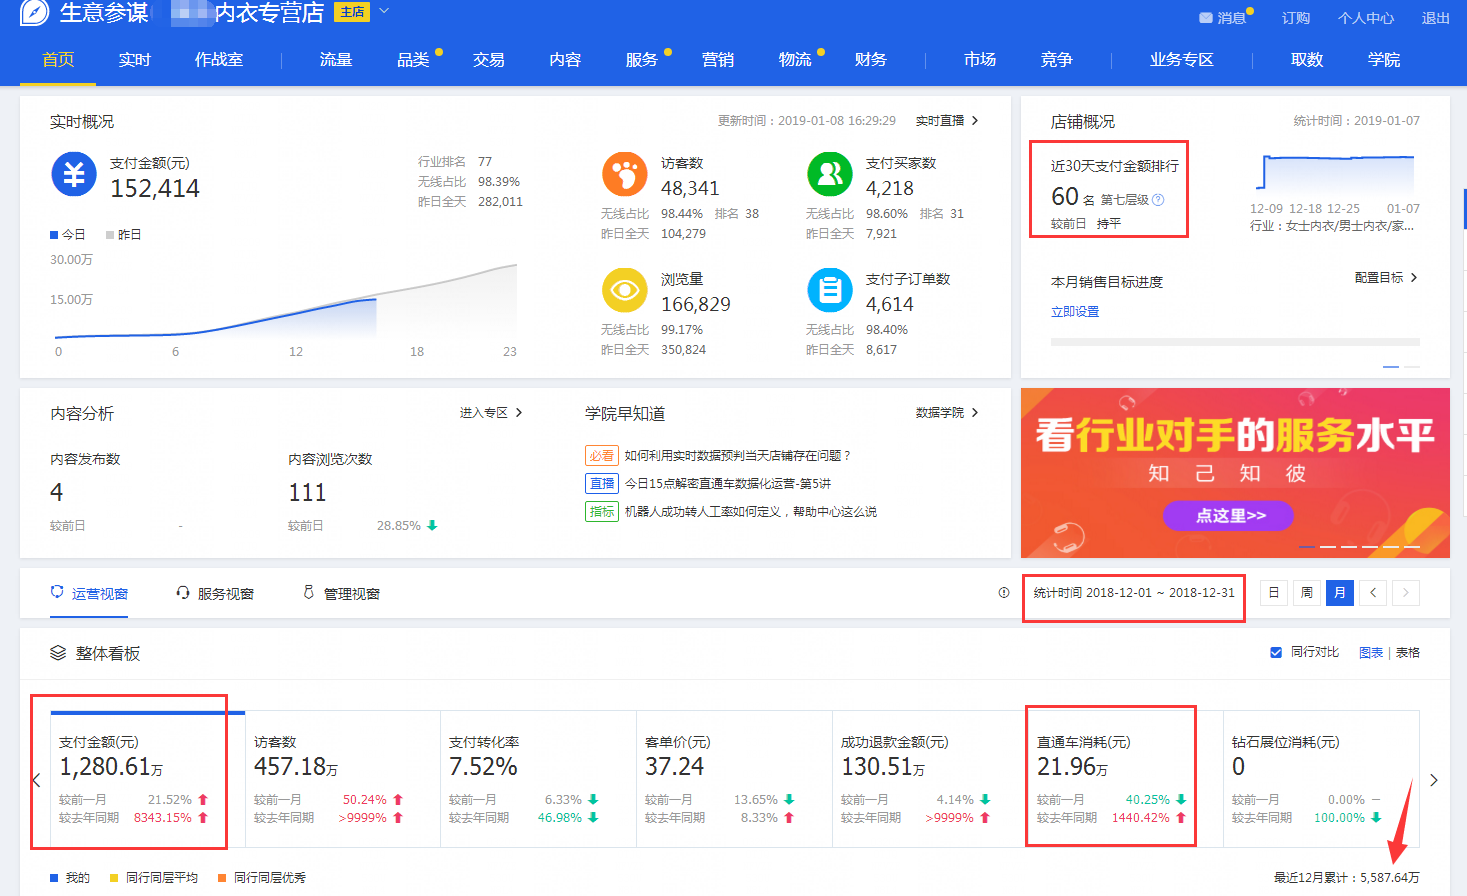Click the yellow eye page views icon
The height and width of the screenshot is (896, 1467).
pyautogui.click(x=624, y=291)
